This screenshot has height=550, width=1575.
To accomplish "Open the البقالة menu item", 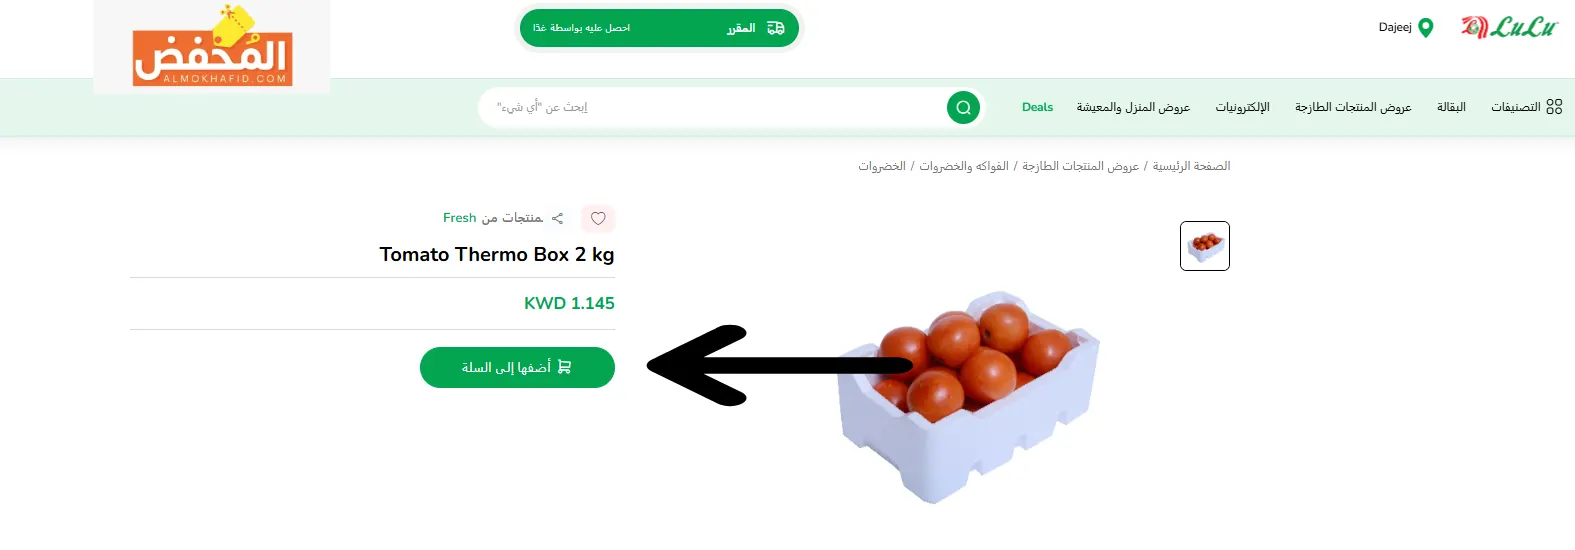I will point(1451,107).
